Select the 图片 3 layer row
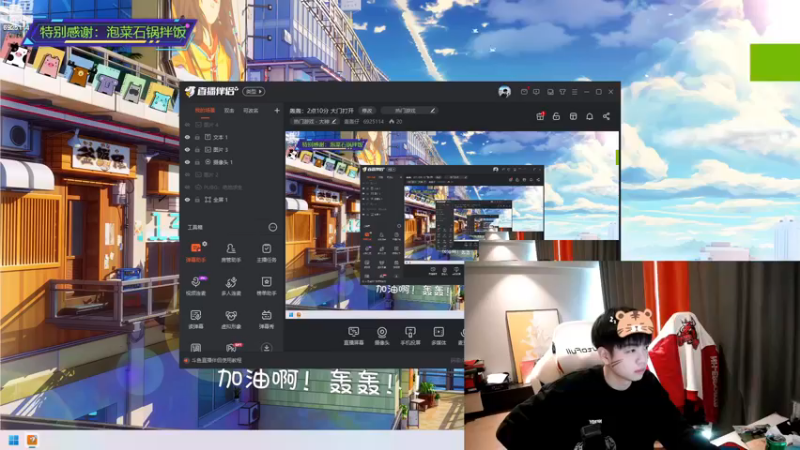 (232, 149)
